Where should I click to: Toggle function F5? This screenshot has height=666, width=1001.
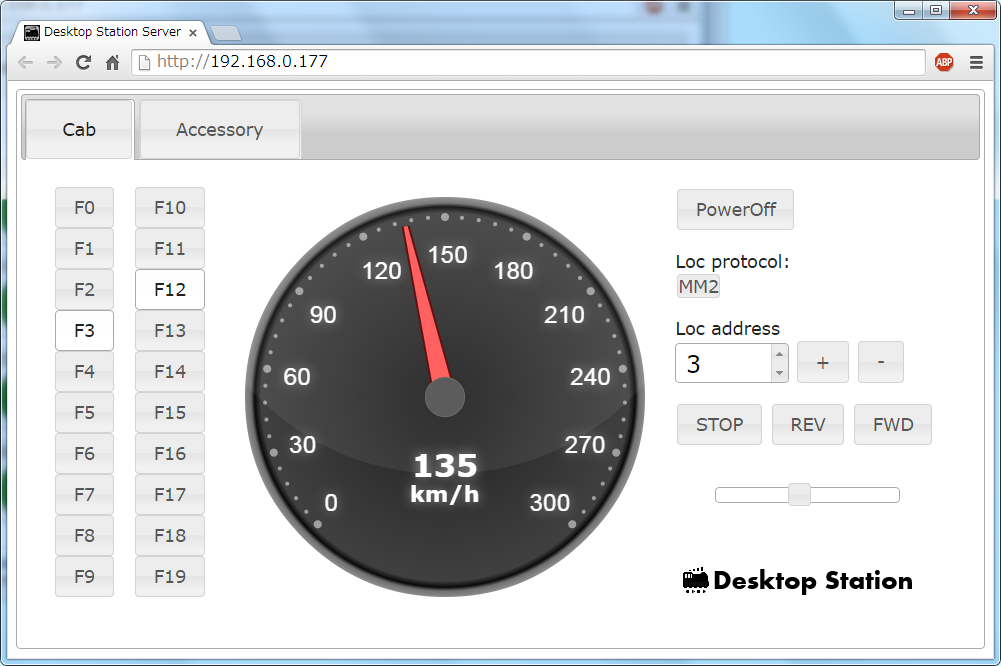(x=84, y=412)
